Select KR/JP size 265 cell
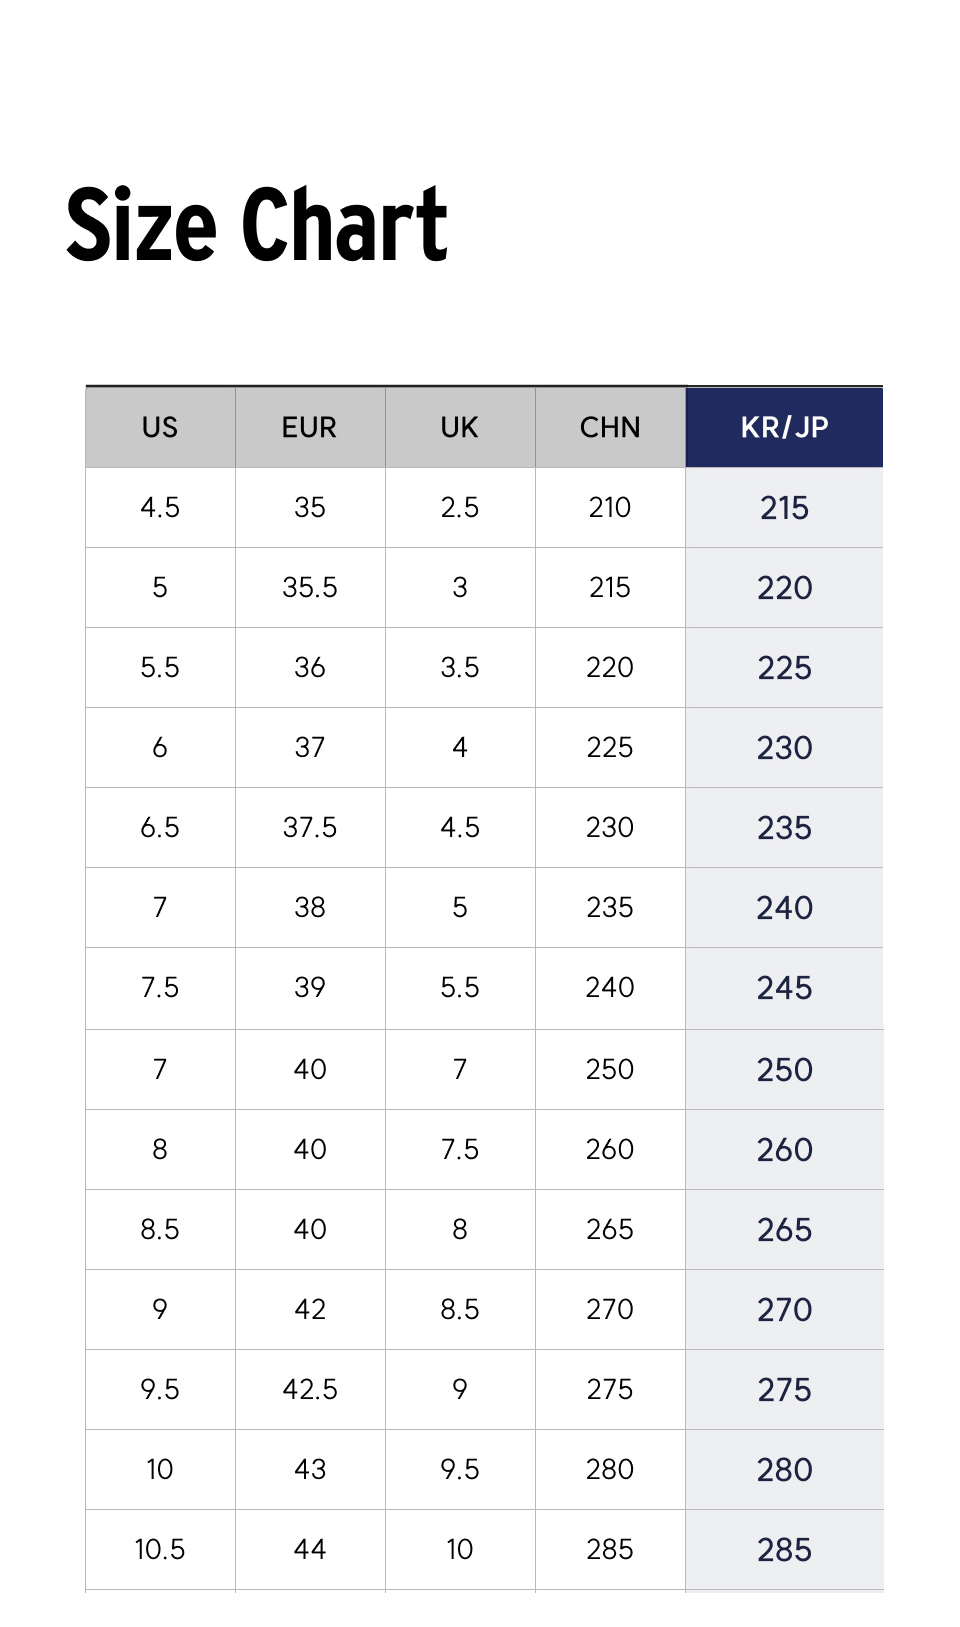The height and width of the screenshot is (1627, 960). coord(784,1230)
